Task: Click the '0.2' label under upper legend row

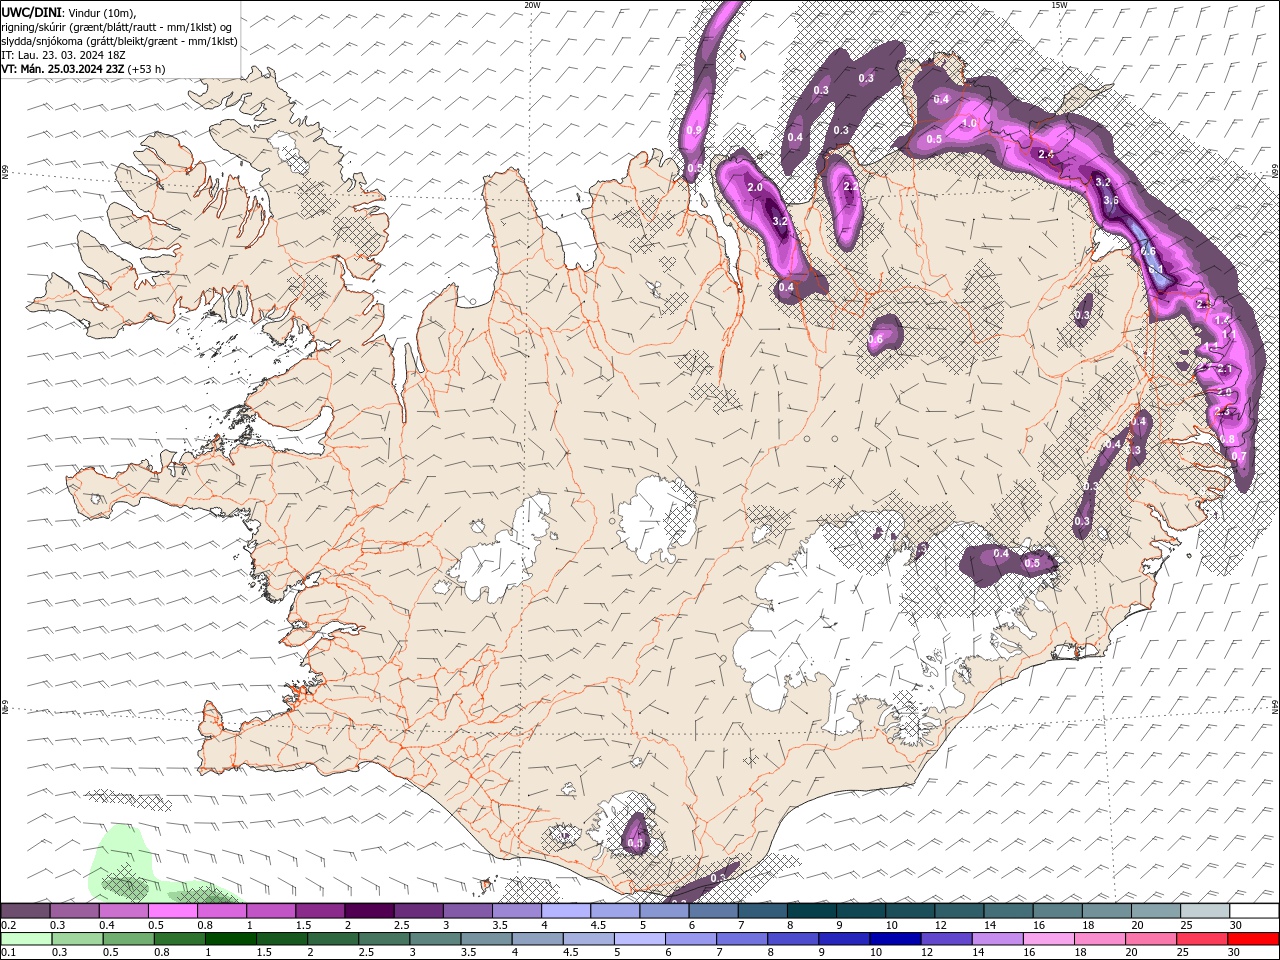Action: (9, 925)
